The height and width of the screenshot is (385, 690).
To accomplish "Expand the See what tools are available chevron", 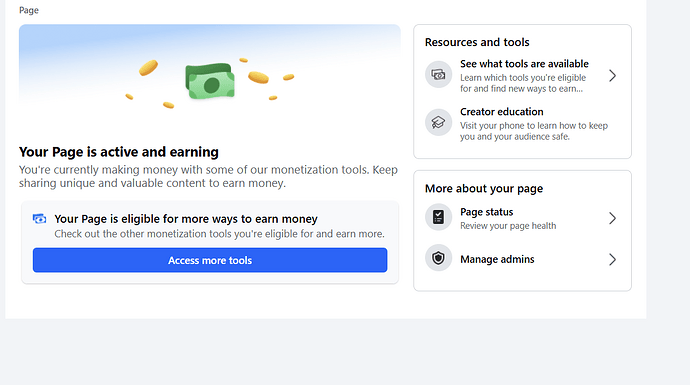I will (612, 76).
